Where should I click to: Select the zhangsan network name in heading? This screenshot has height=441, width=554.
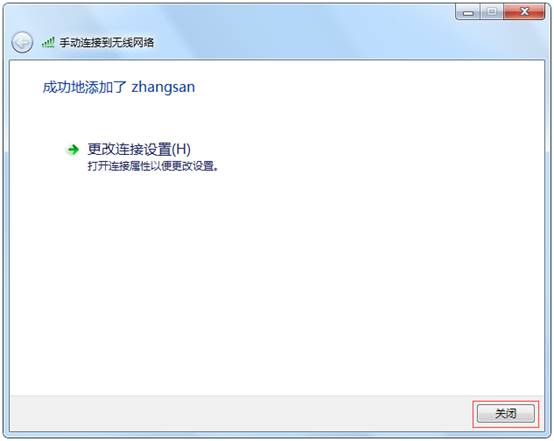[163, 87]
